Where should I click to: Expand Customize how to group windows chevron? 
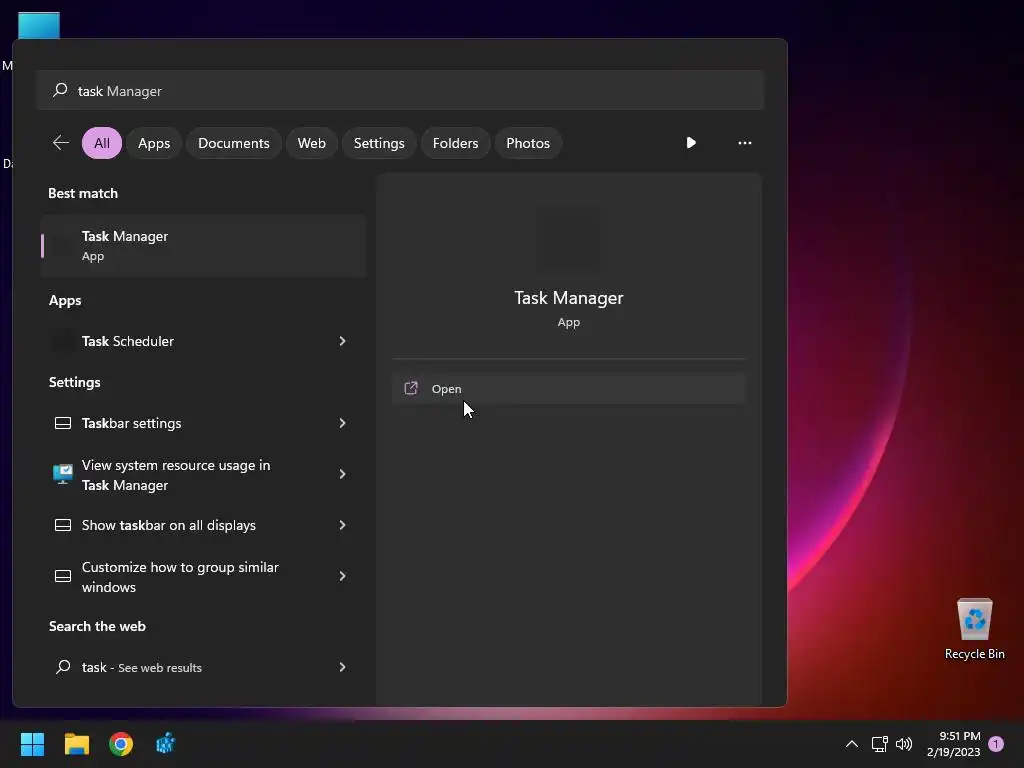(x=342, y=576)
